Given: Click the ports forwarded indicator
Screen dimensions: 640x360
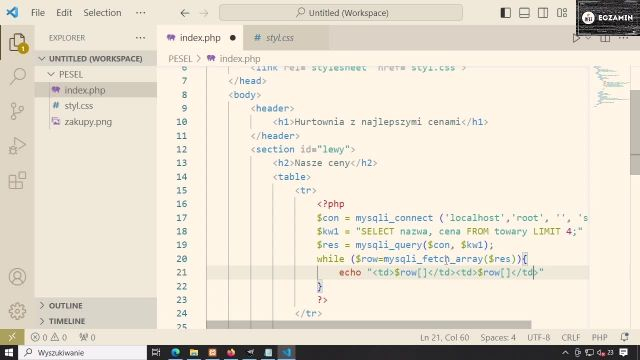Looking at the screenshot, I should 87,337.
